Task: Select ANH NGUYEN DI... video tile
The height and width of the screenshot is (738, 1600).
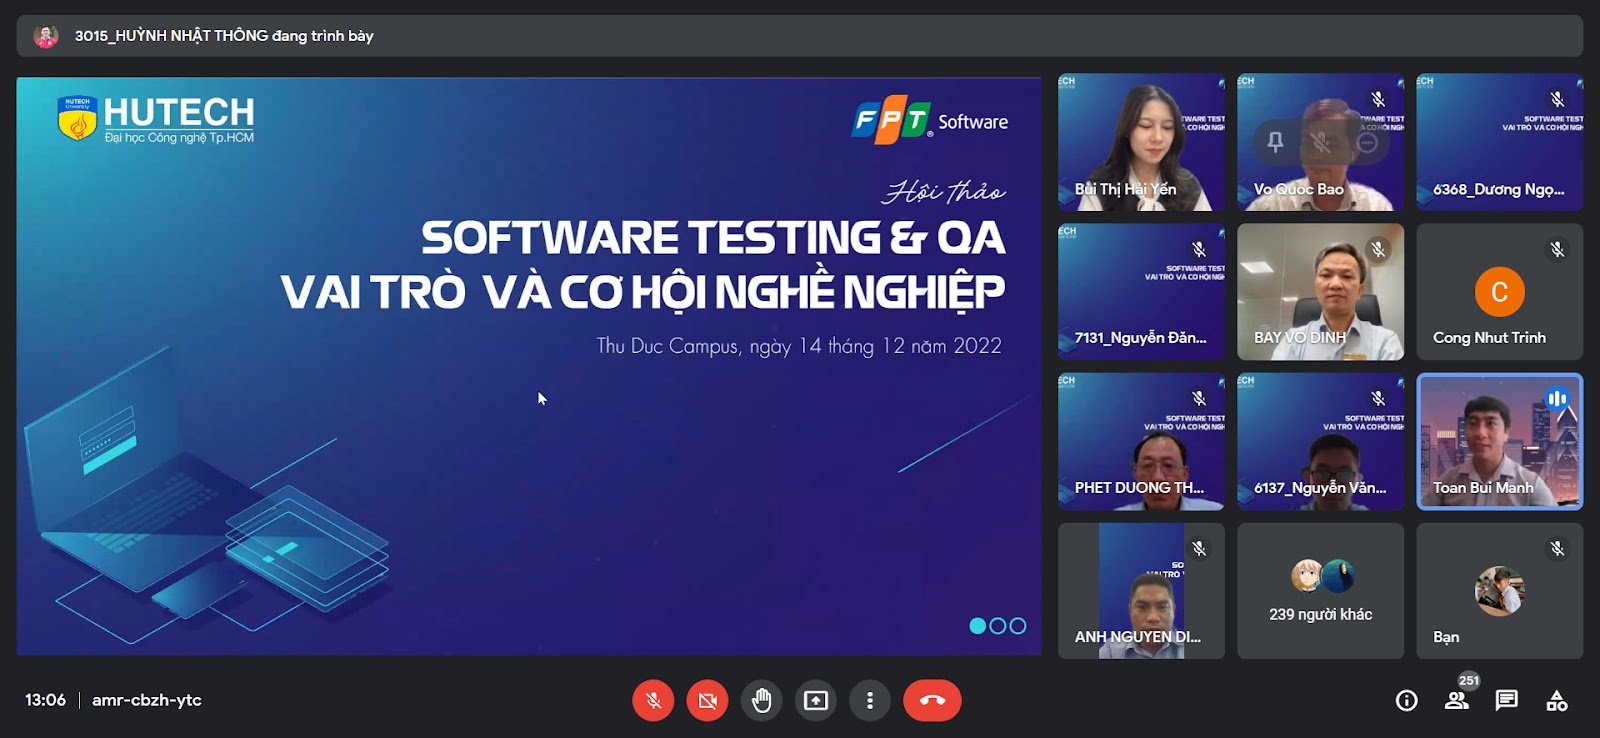Action: 1141,591
